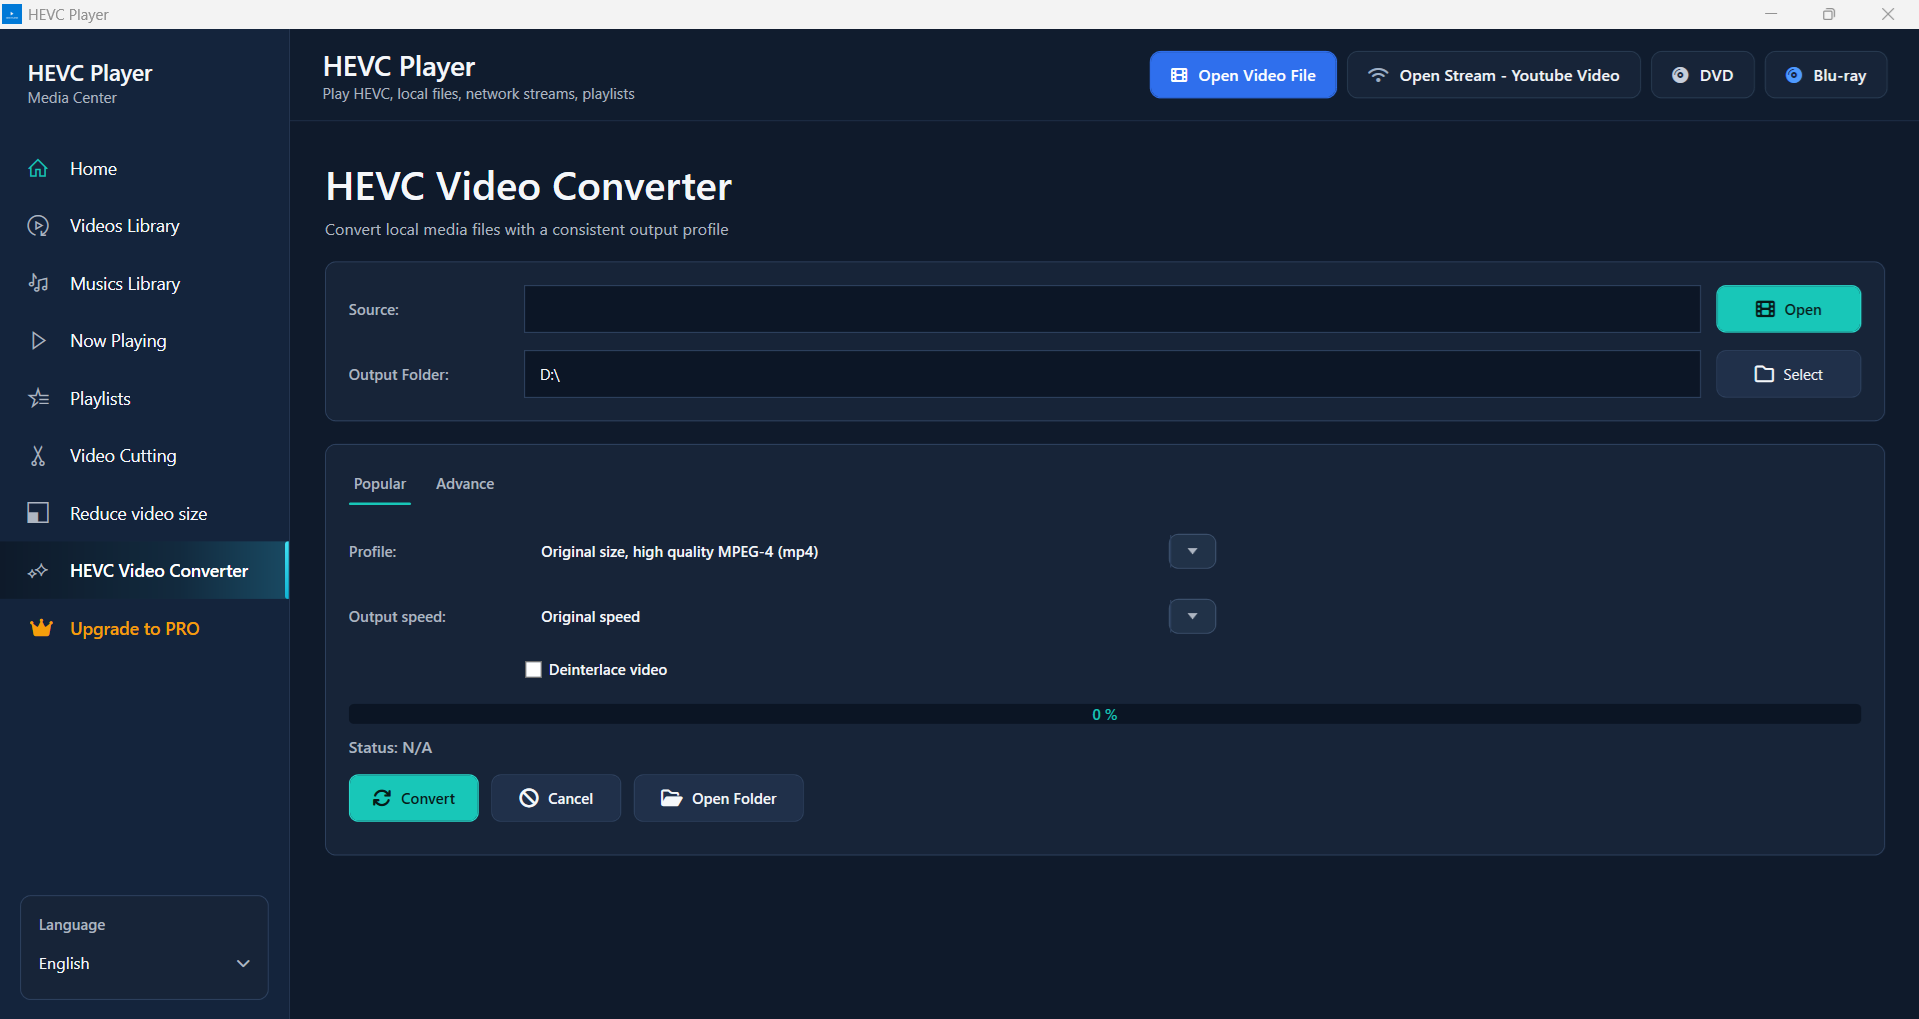Click the 'Original speed' value text
This screenshot has height=1019, width=1919.
(590, 617)
